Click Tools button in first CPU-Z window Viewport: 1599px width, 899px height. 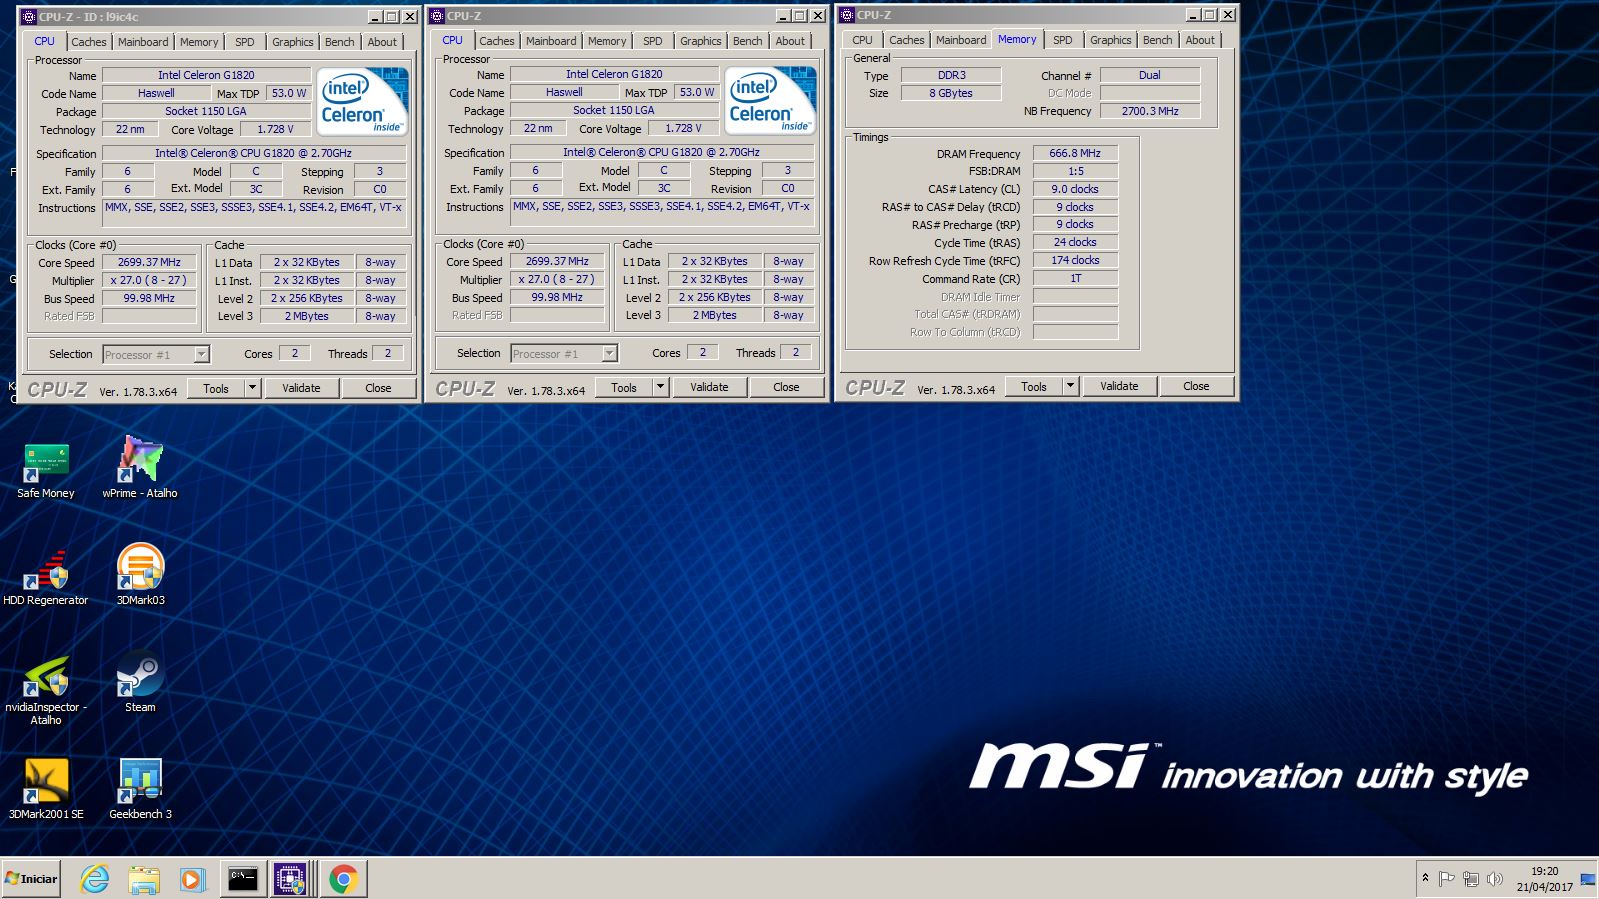216,388
